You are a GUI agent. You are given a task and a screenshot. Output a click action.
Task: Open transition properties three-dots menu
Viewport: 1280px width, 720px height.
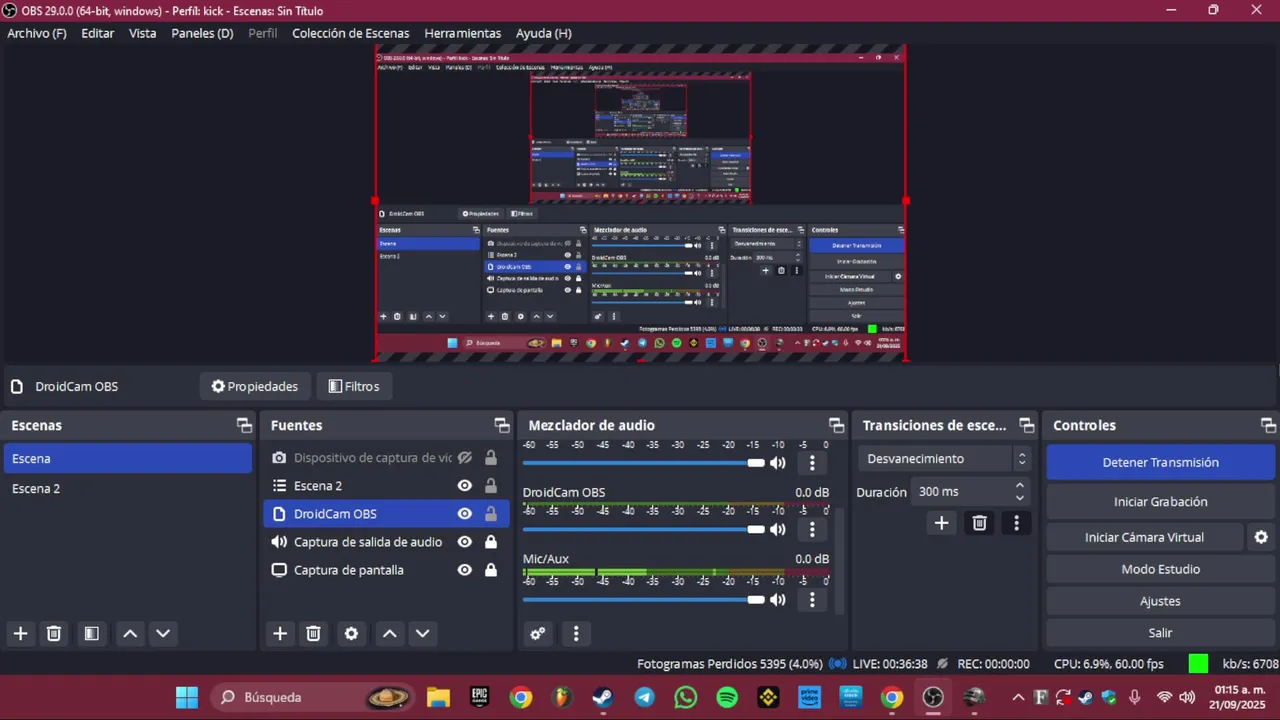coord(1016,523)
